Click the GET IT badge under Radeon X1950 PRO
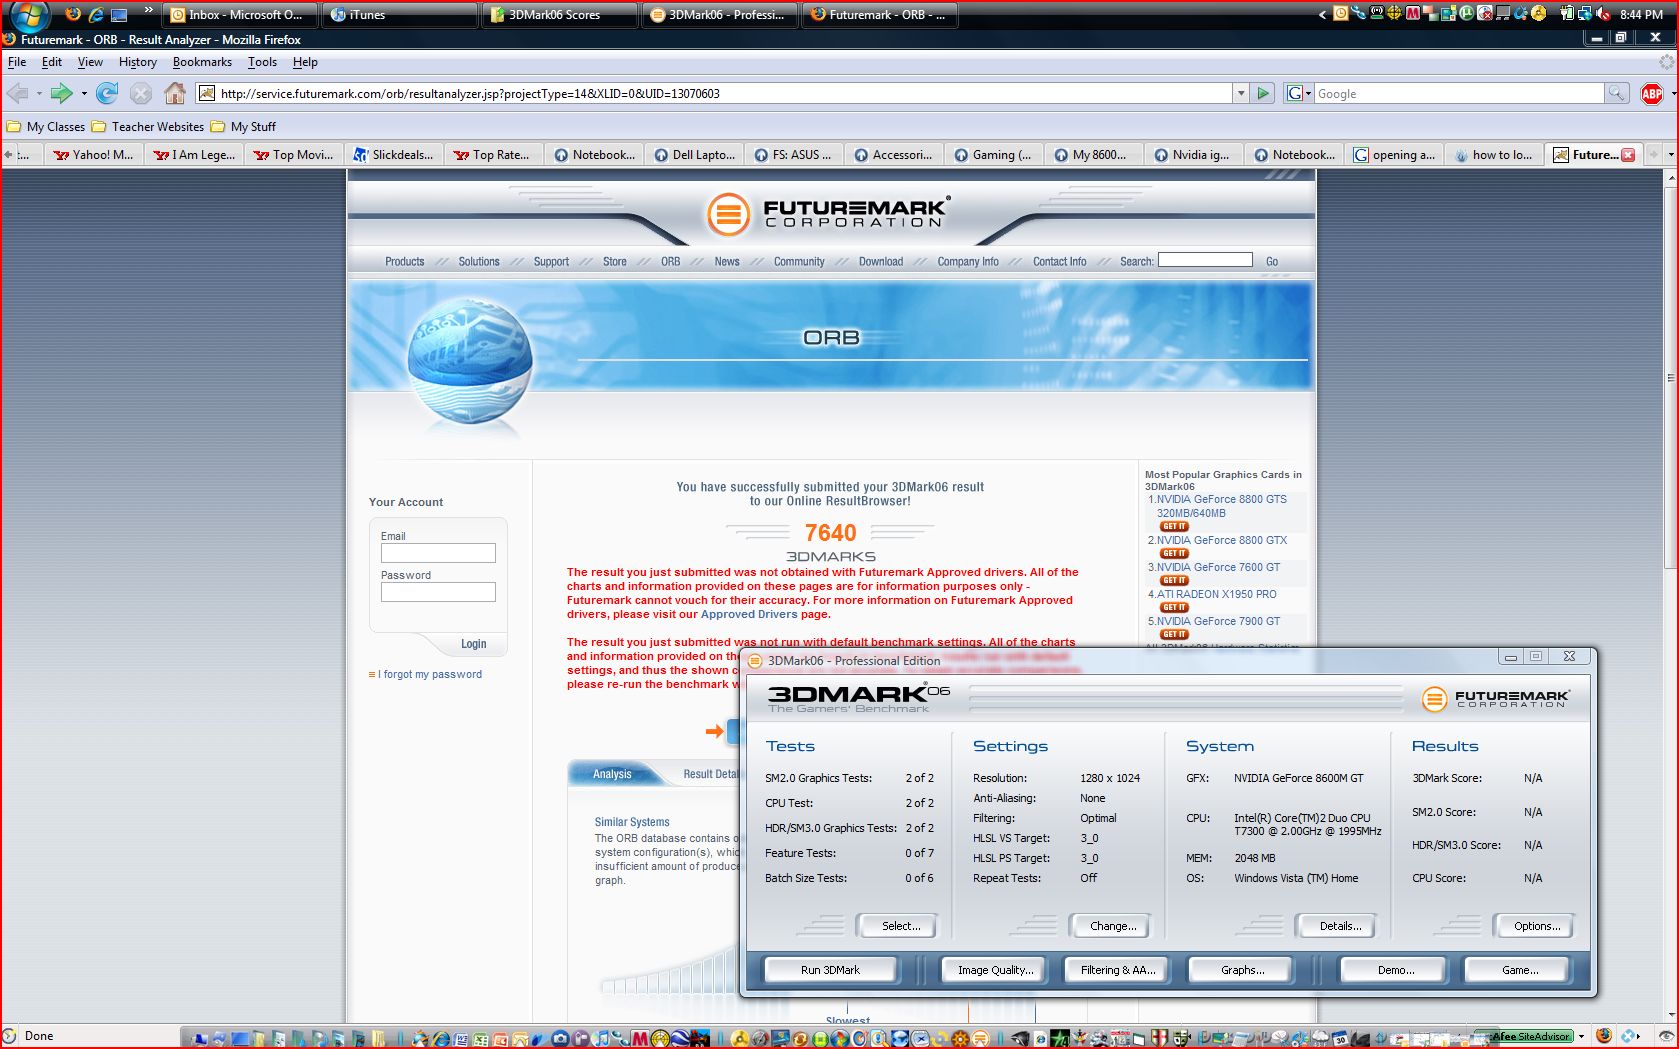This screenshot has width=1679, height=1049. [1174, 607]
